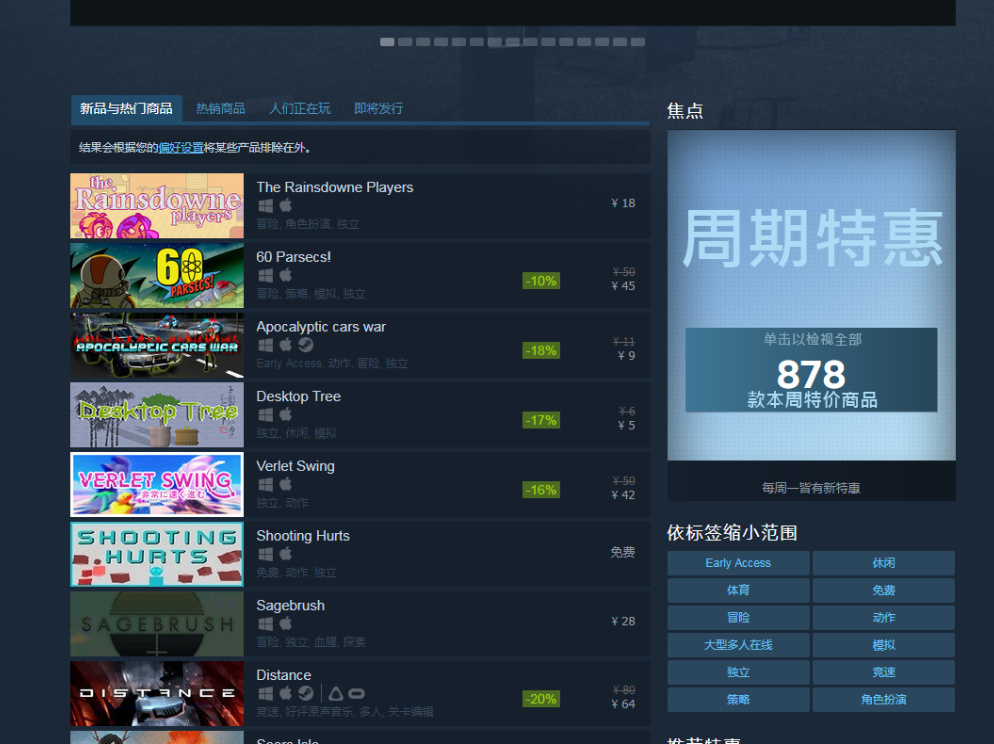Filter by the 免费 tag button
The height and width of the screenshot is (744, 994).
(x=884, y=590)
